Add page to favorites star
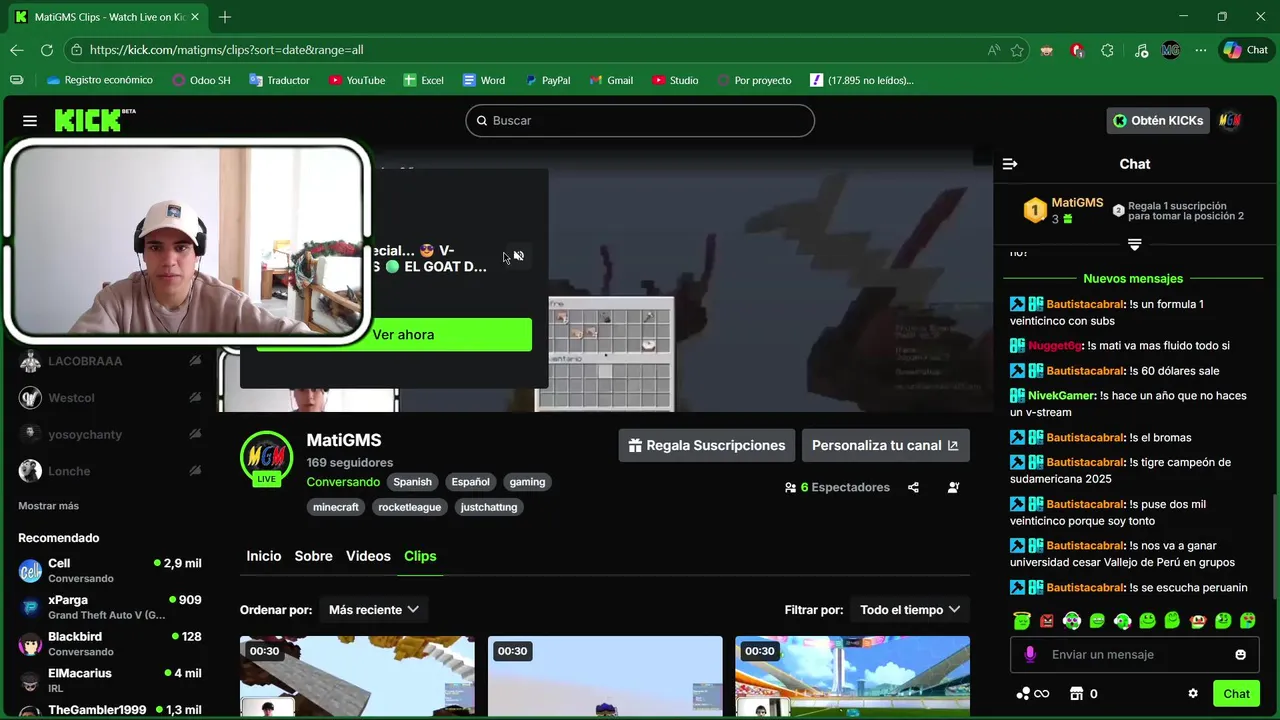Viewport: 1280px width, 720px height. (1017, 50)
